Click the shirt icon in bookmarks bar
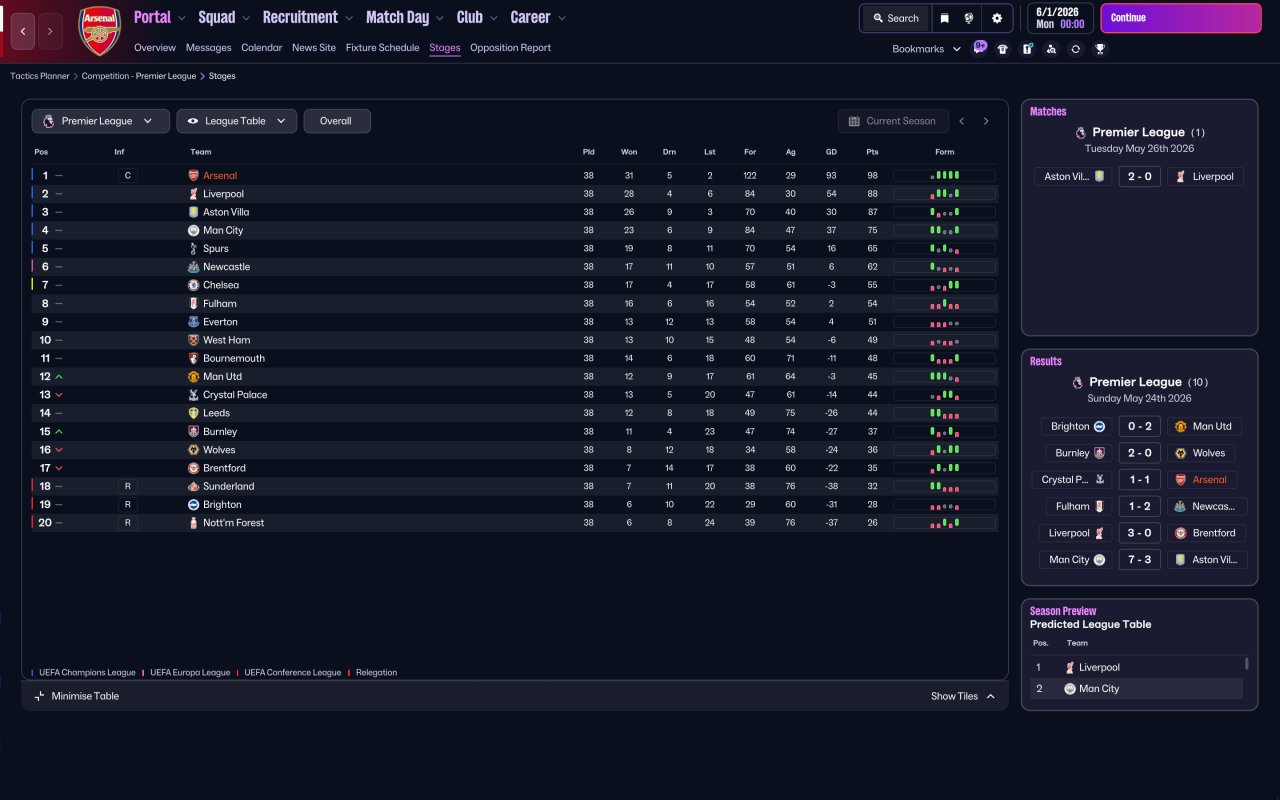Viewport: 1280px width, 800px height. (x=1003, y=49)
